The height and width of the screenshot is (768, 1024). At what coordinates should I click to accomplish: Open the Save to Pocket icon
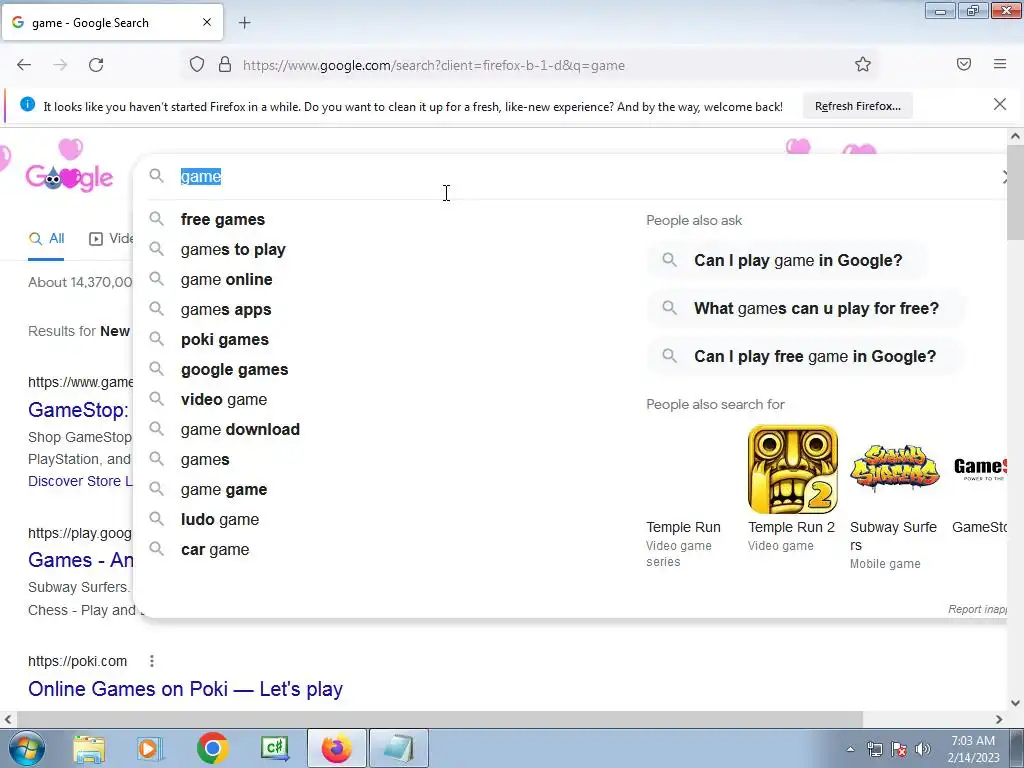[964, 64]
